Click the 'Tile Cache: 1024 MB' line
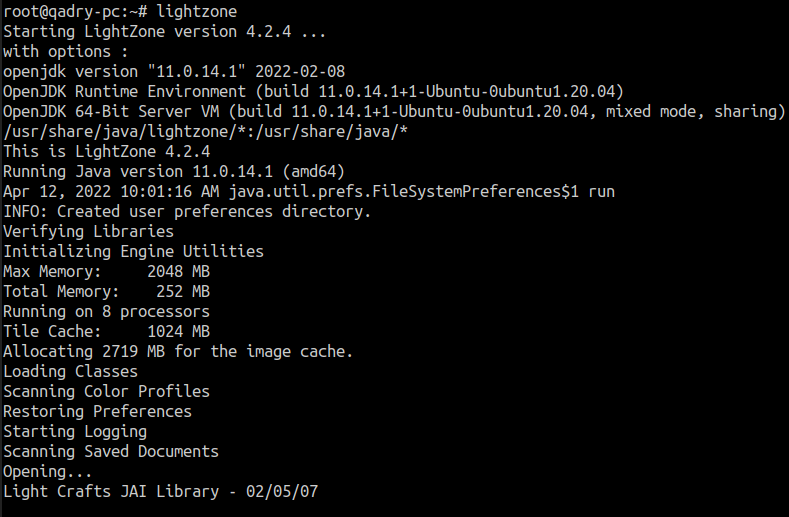 click(x=107, y=332)
